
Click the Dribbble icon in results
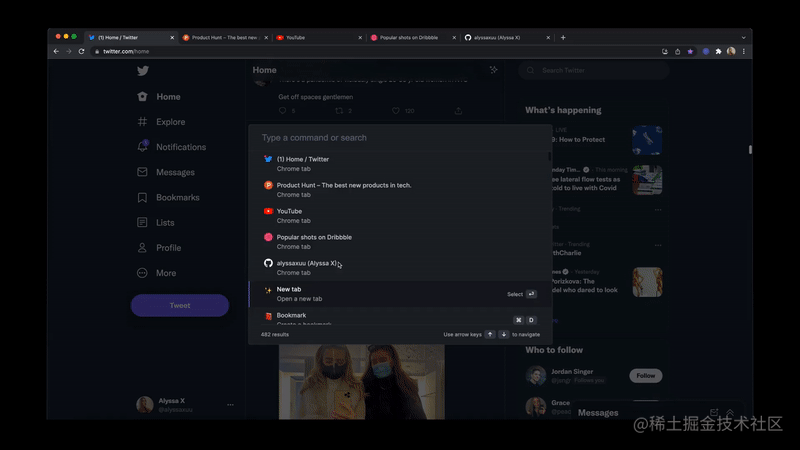tap(268, 237)
